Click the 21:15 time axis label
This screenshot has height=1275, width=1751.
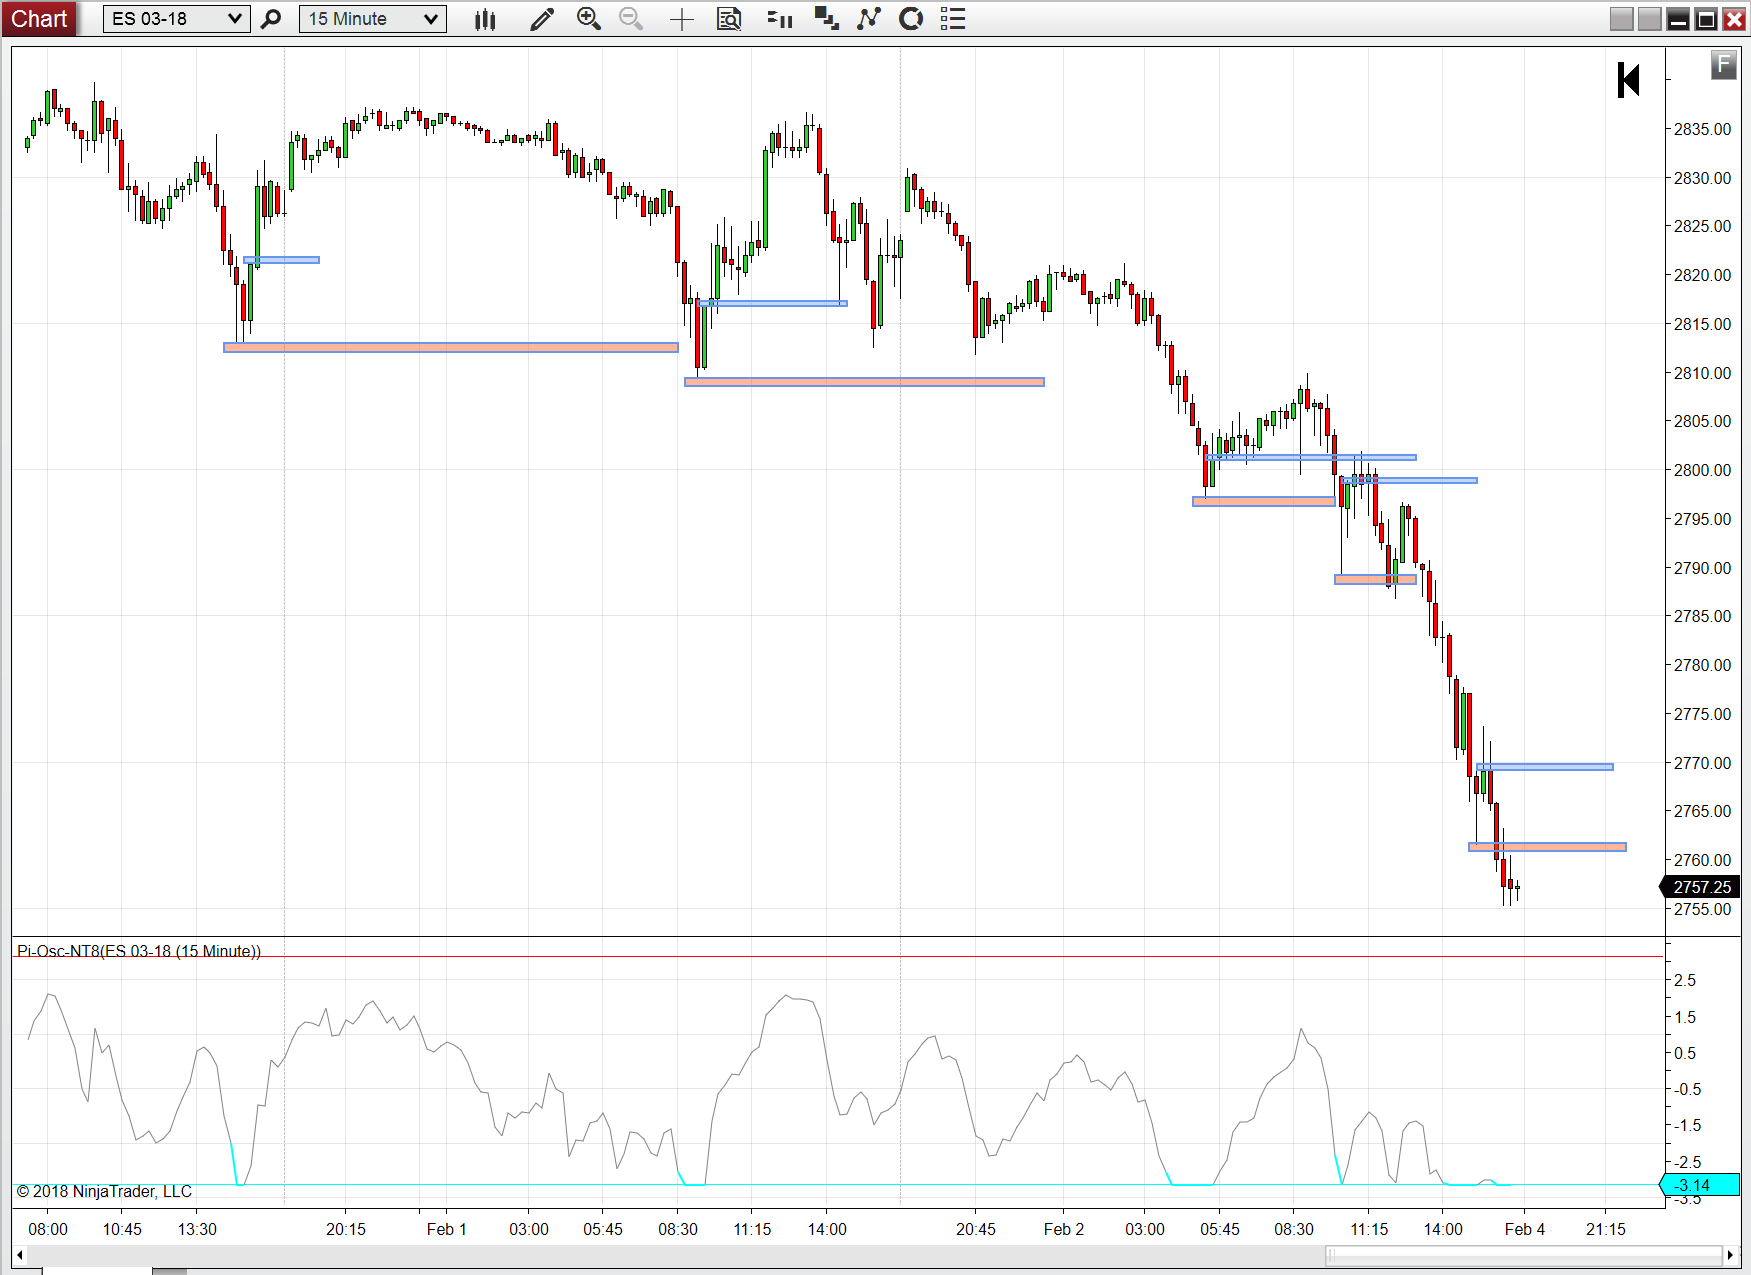point(1605,1229)
